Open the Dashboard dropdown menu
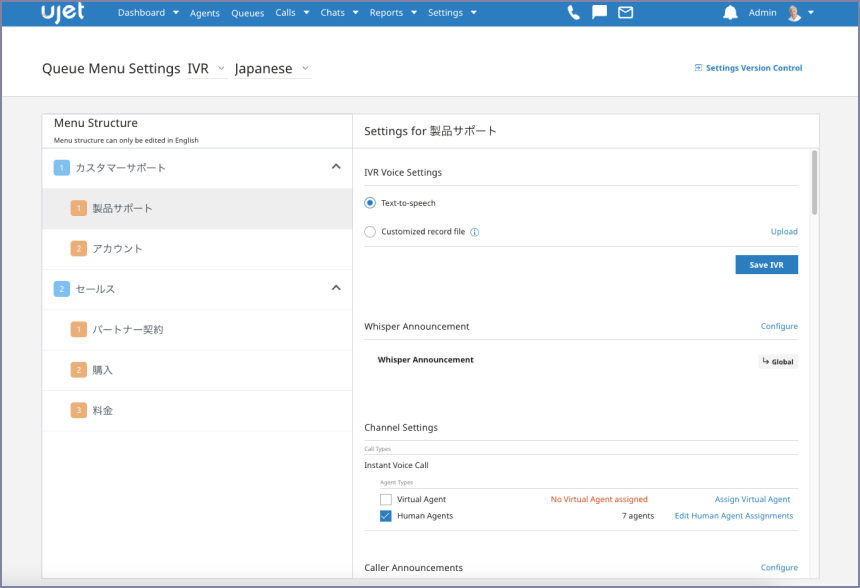This screenshot has width=860, height=588. pyautogui.click(x=148, y=13)
